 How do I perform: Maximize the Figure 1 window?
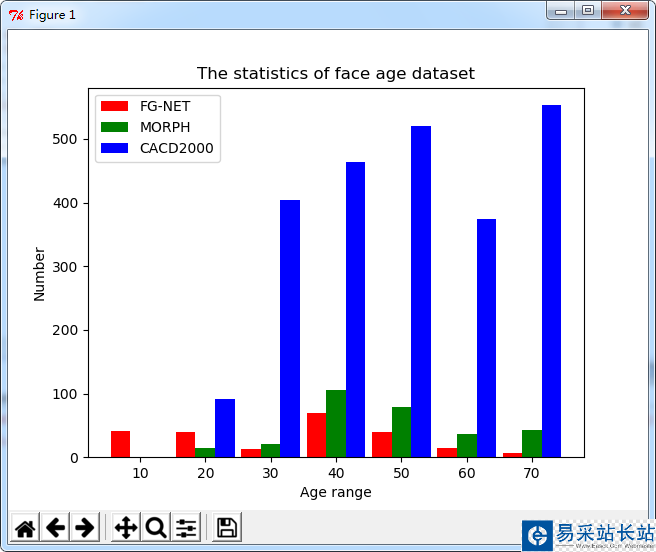tap(588, 11)
